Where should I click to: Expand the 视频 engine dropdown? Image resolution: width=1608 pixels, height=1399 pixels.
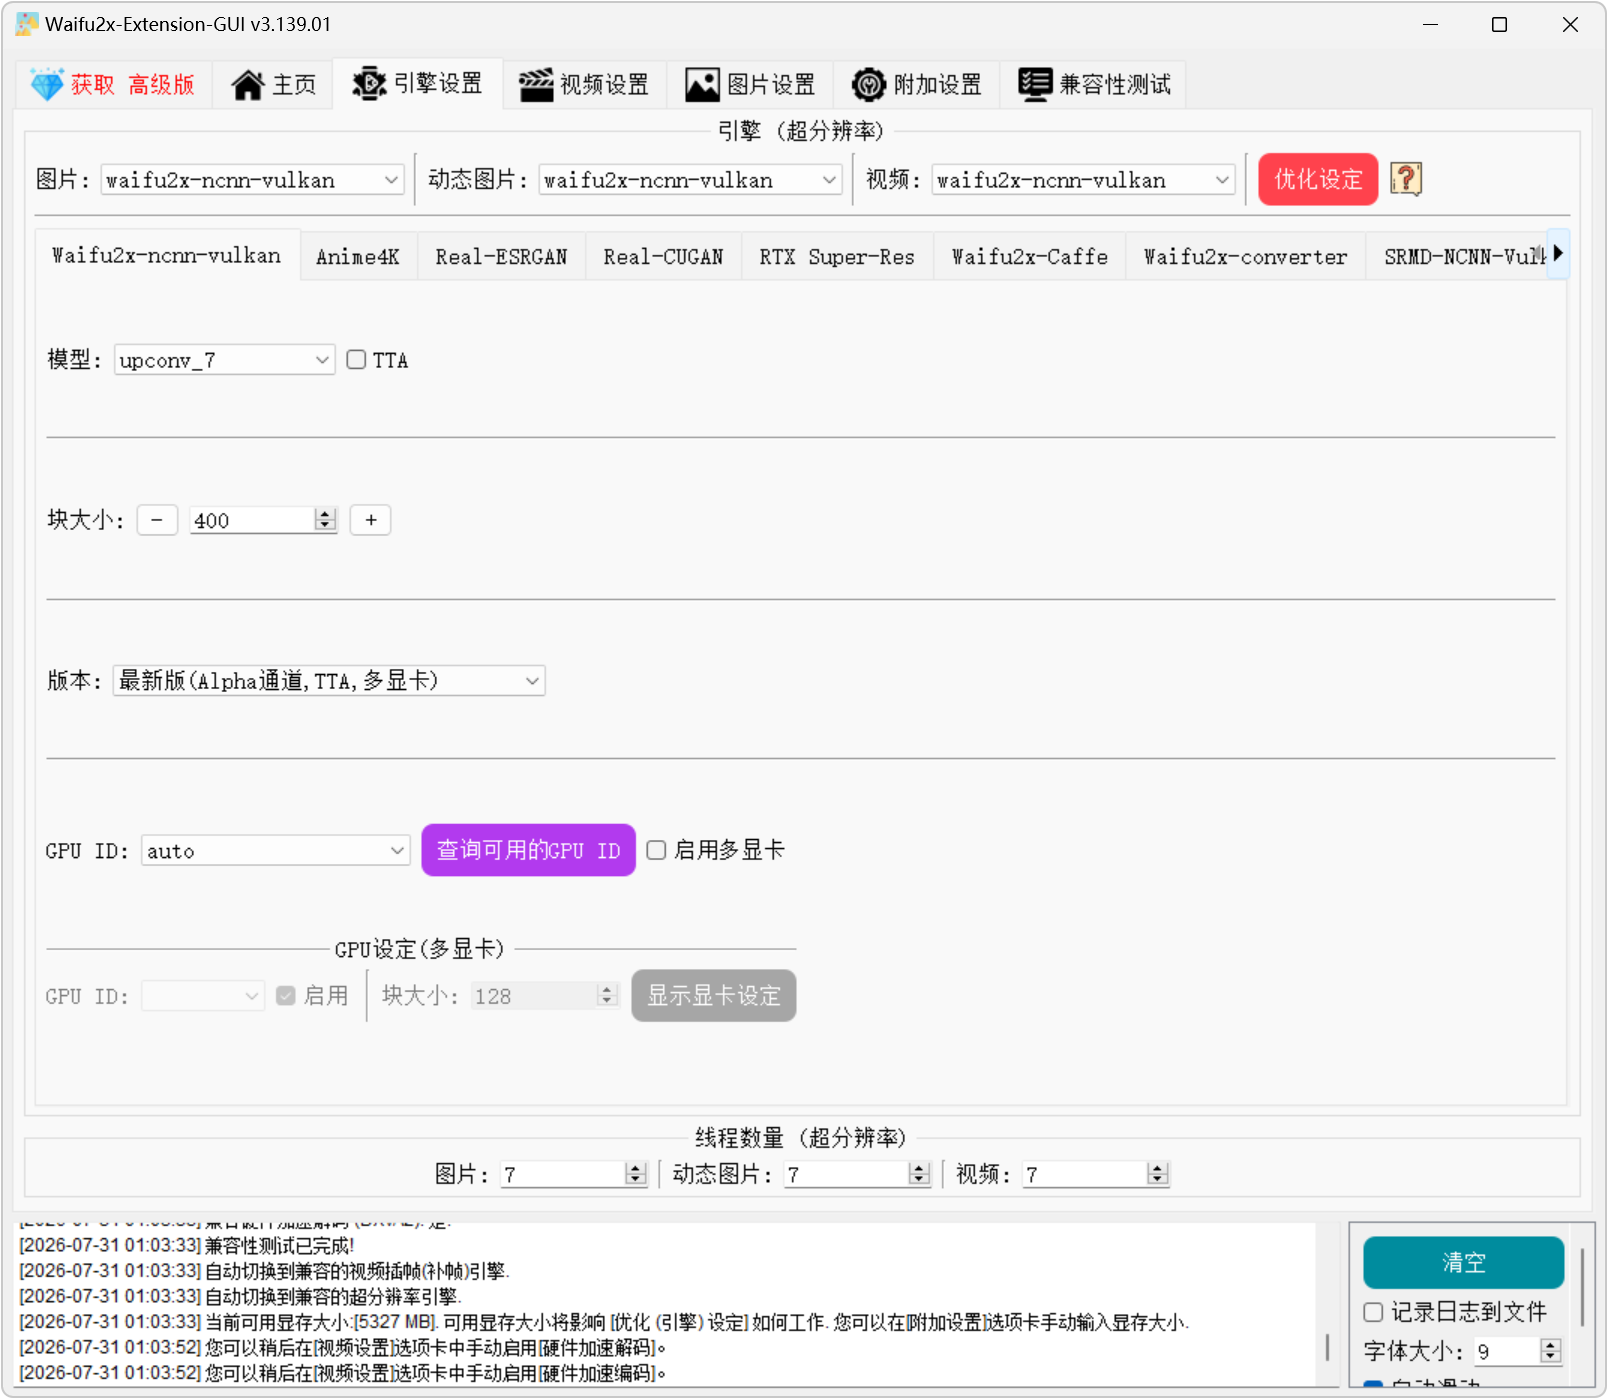point(1083,180)
